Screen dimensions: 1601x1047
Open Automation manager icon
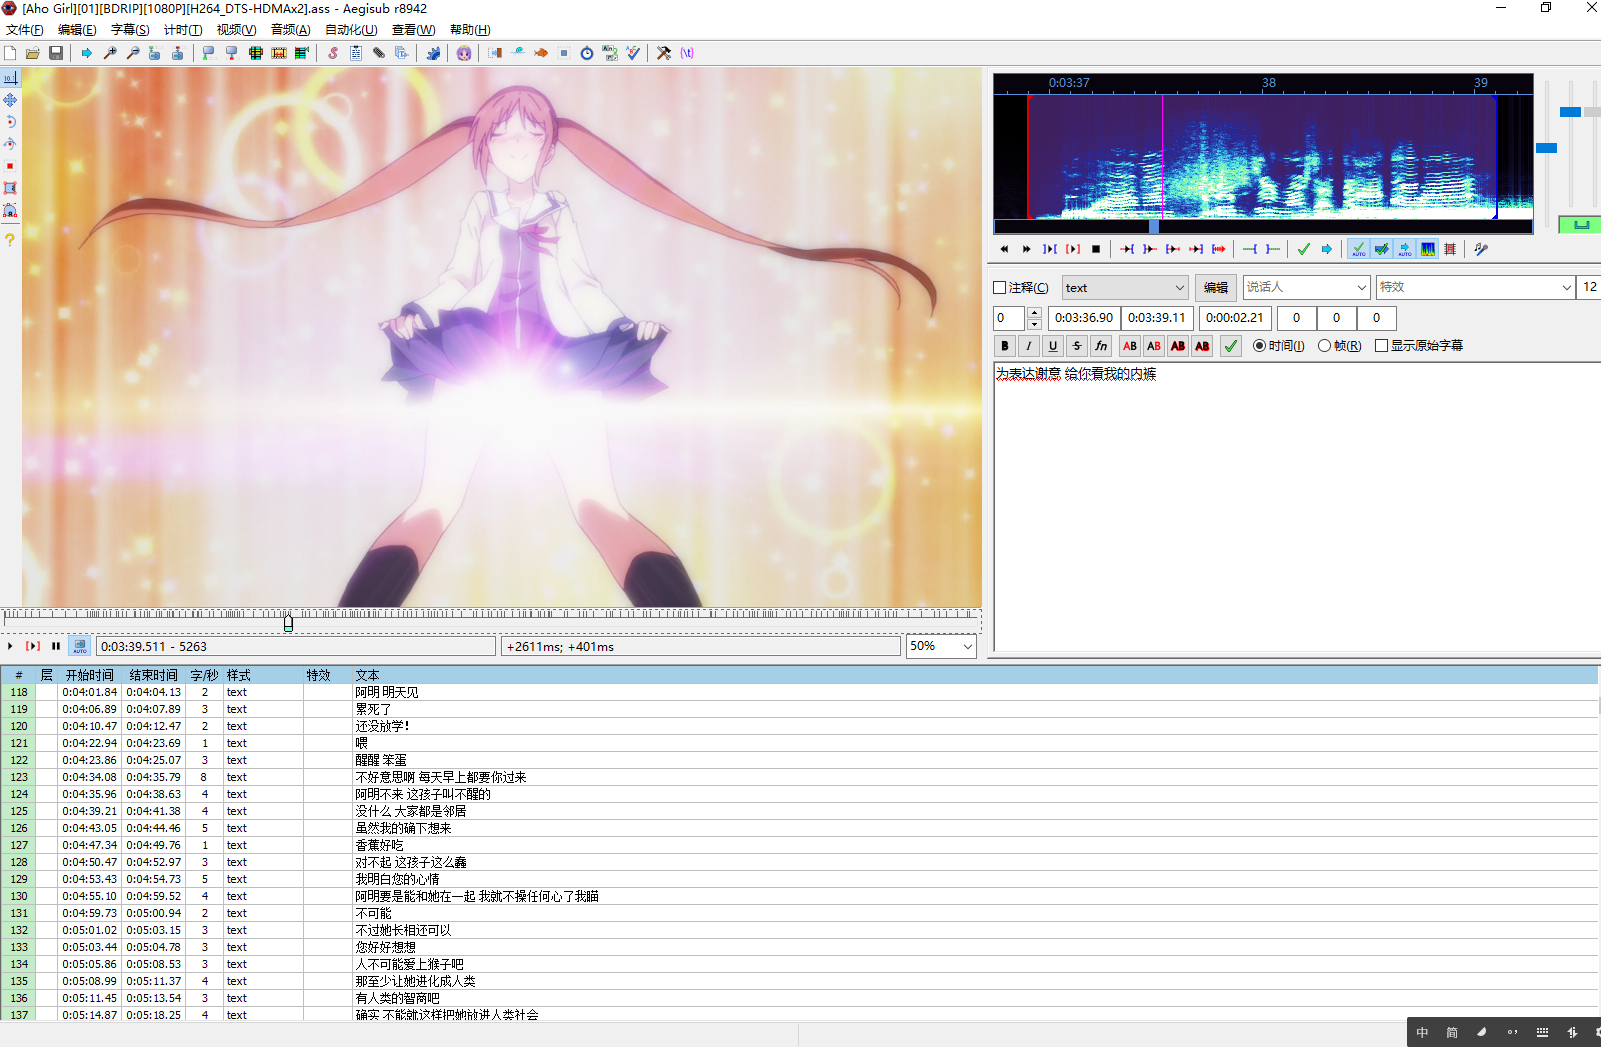coord(433,53)
